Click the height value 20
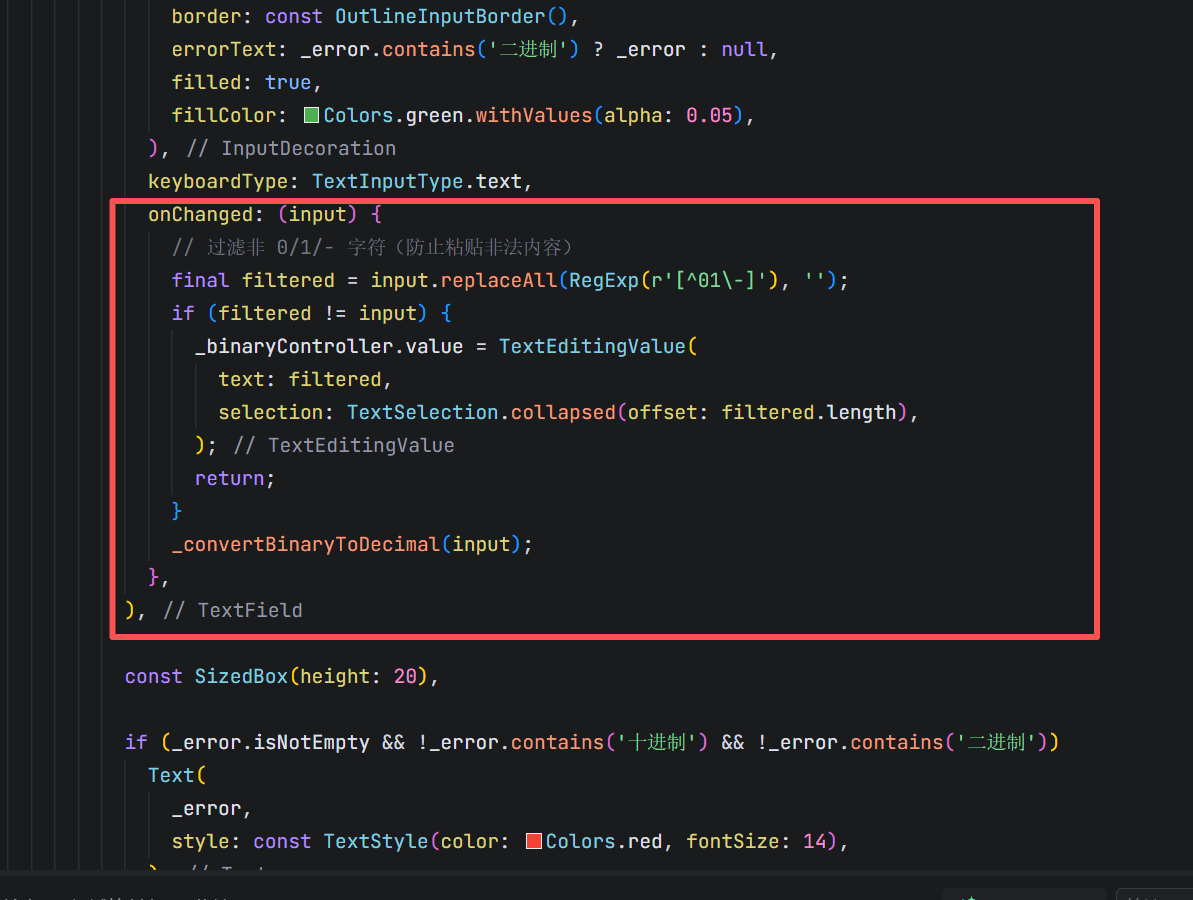This screenshot has width=1193, height=900. (x=405, y=676)
